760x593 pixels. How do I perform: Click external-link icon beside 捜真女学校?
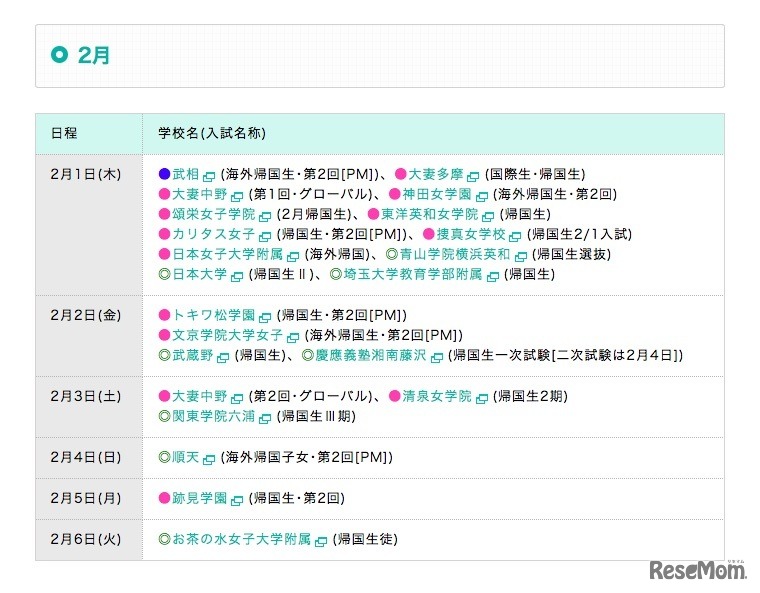(515, 236)
